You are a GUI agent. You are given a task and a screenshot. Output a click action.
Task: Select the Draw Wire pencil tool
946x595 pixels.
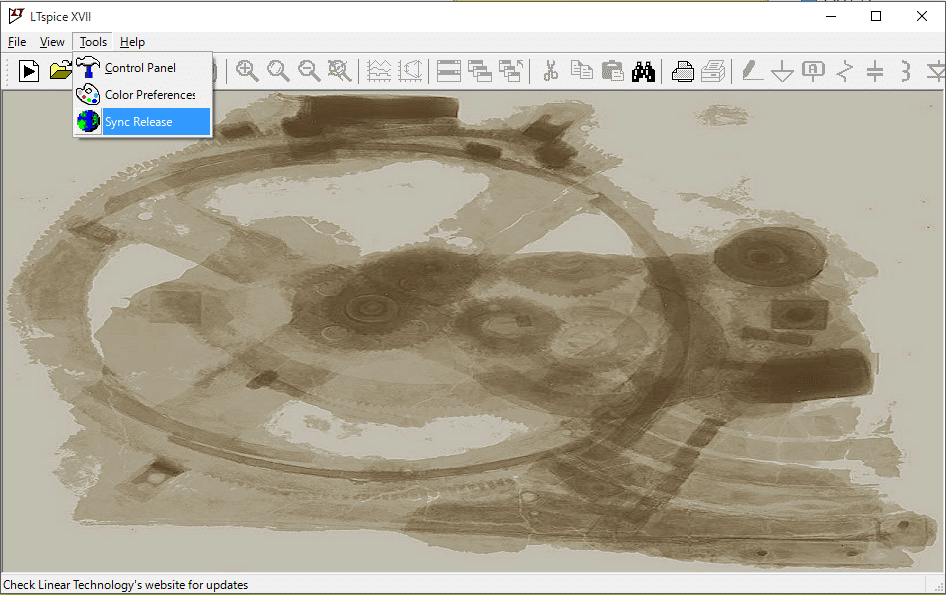[752, 71]
